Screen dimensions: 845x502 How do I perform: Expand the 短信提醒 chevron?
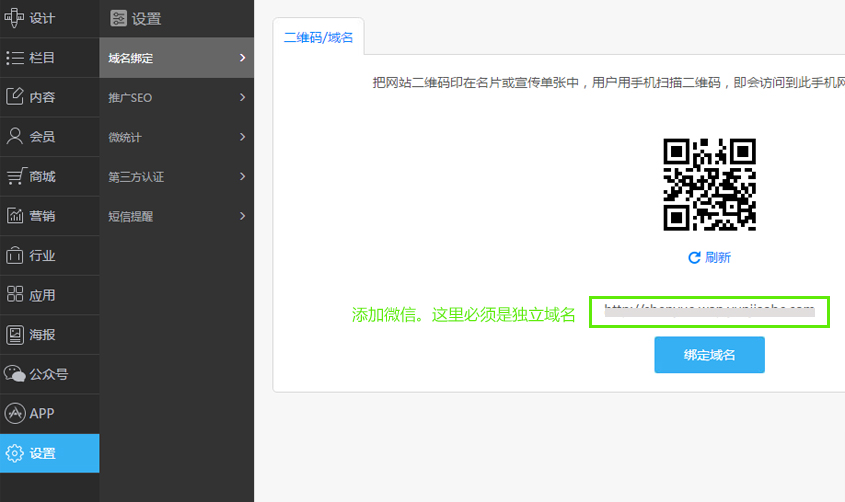click(243, 216)
